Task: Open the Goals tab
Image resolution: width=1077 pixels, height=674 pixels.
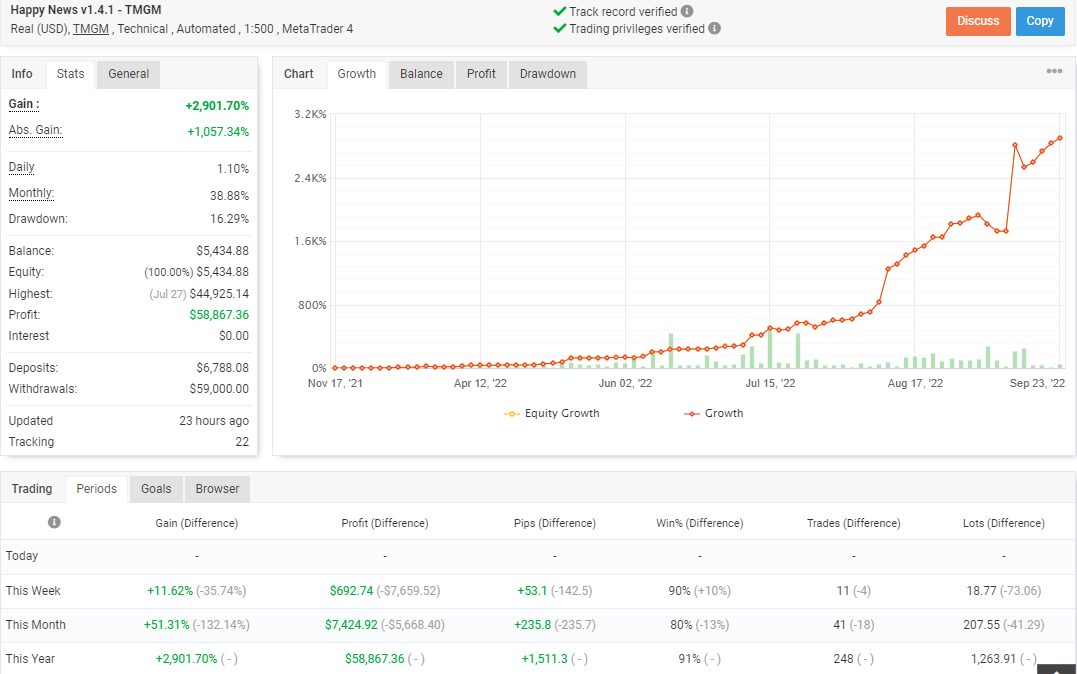Action: tap(156, 489)
